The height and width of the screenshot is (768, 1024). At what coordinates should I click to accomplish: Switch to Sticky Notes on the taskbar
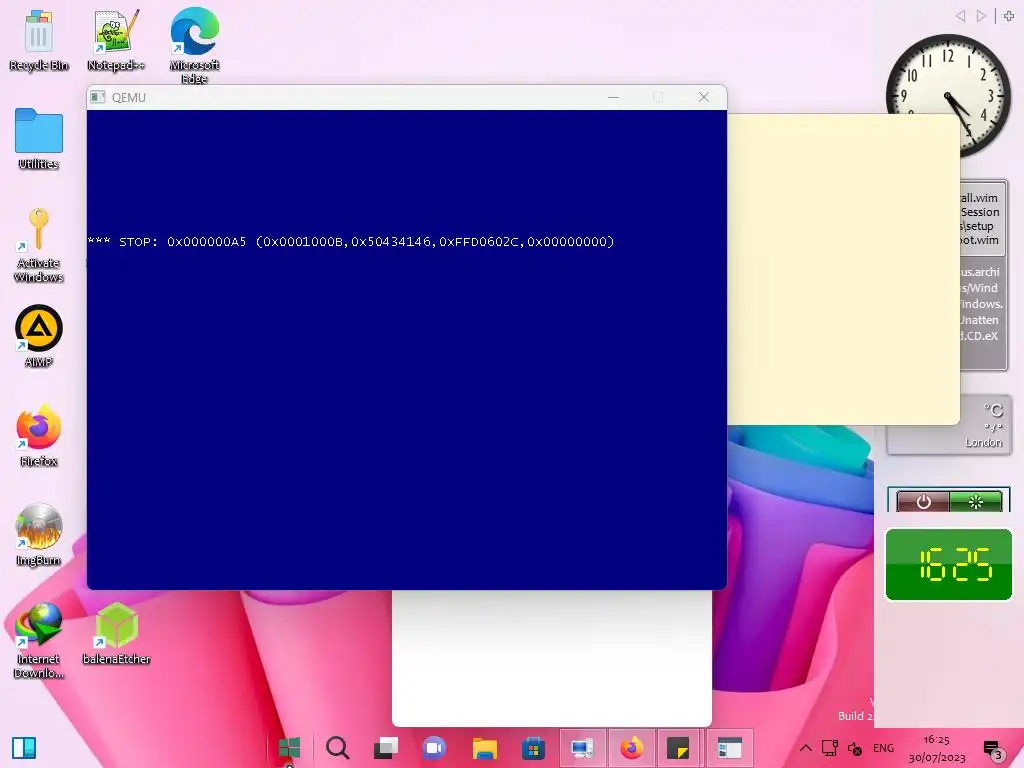pyautogui.click(x=679, y=748)
